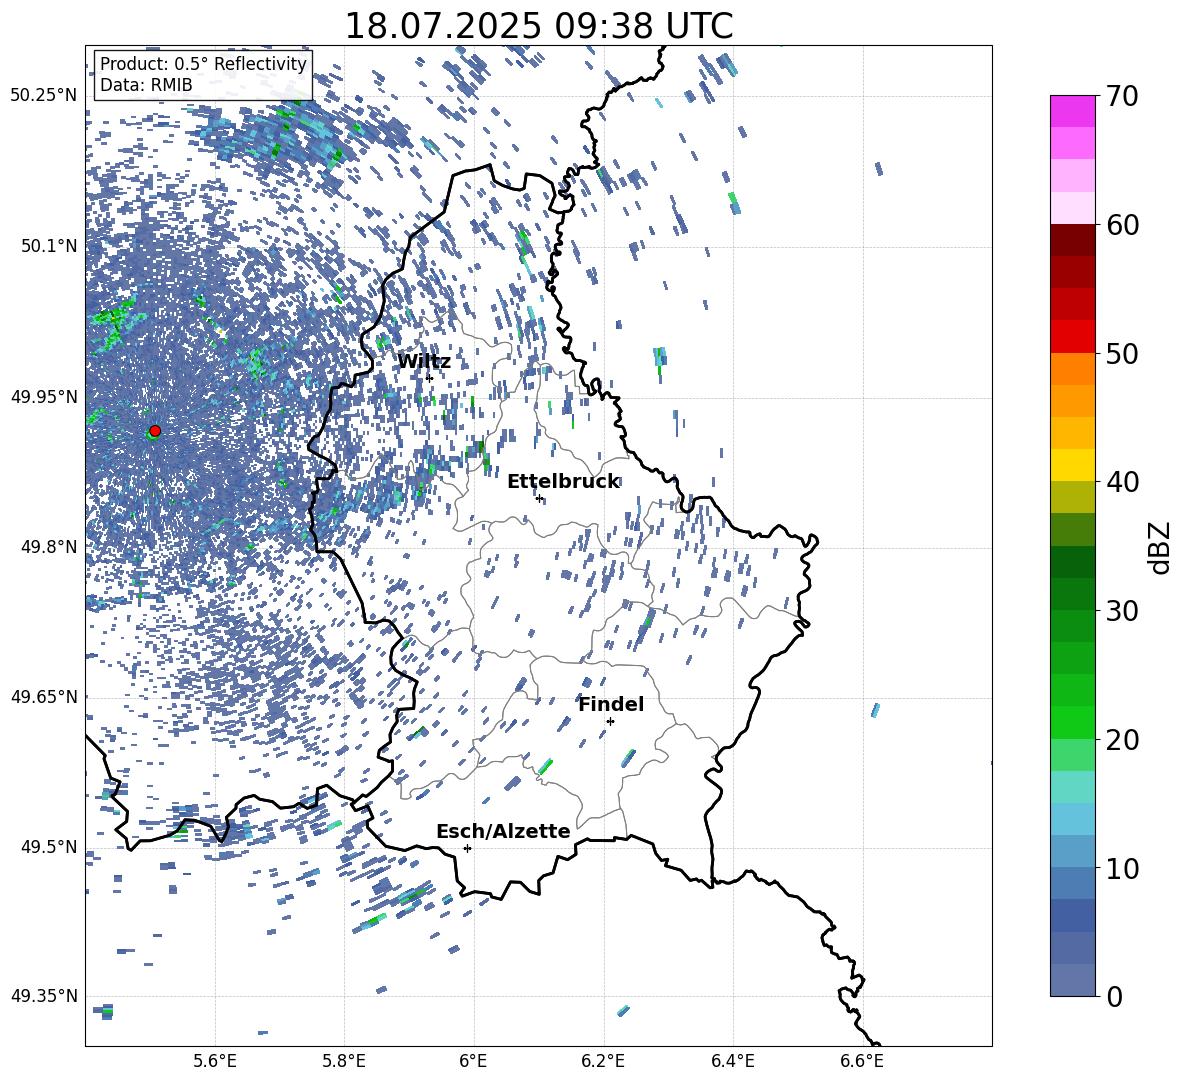This screenshot has height=1081, width=1184.
Task: Click the title '18.07.2025 09:38 UTC'
Action: tap(538, 26)
